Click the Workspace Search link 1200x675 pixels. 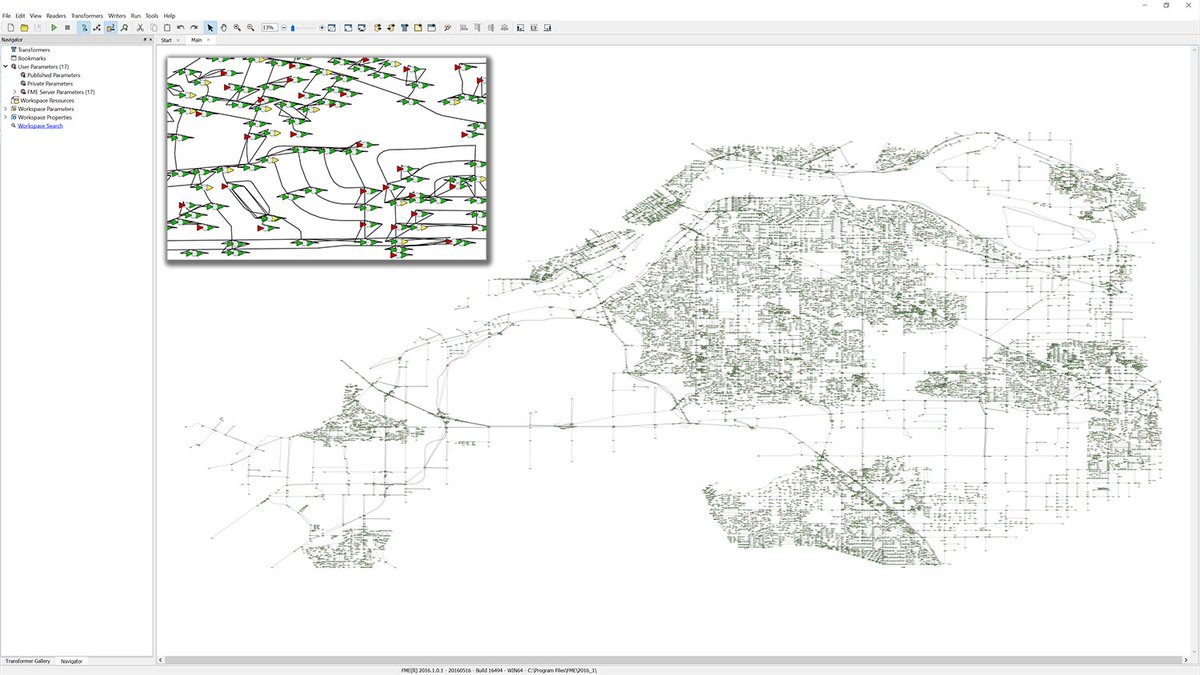pos(40,126)
